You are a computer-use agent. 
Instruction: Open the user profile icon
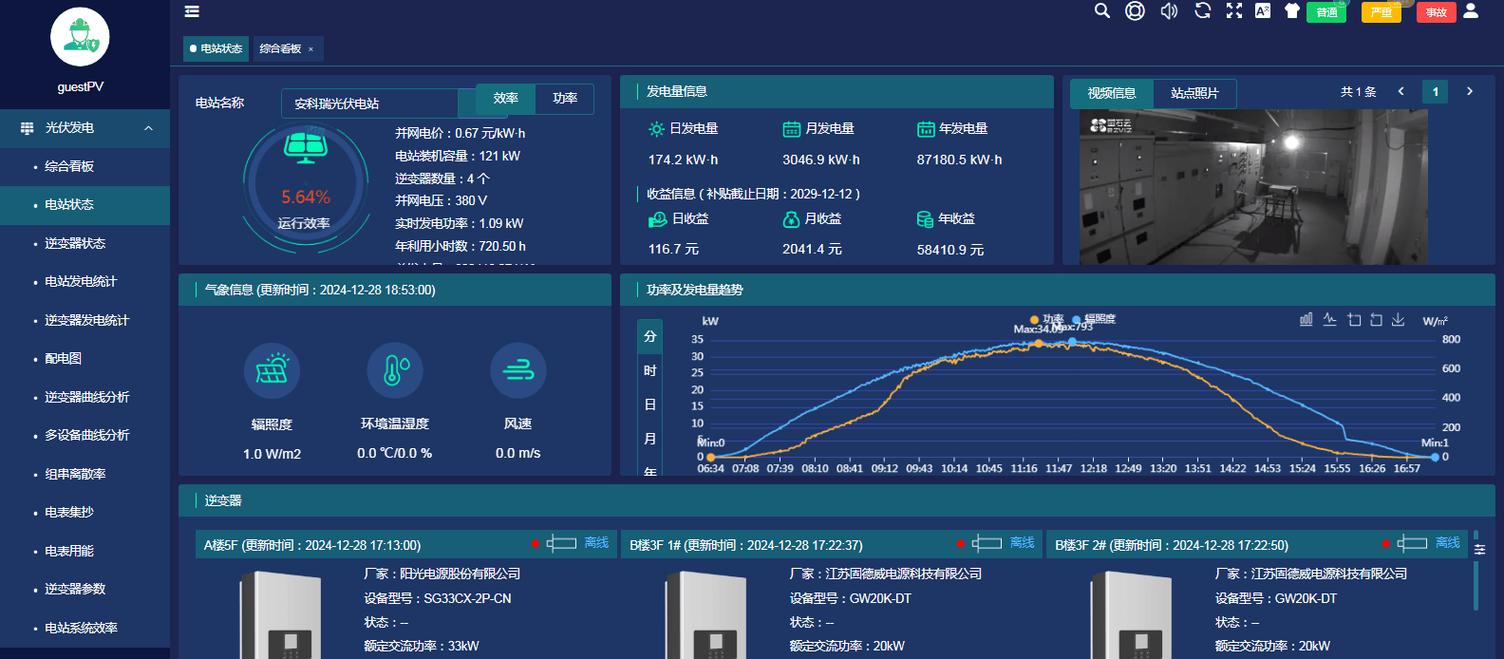[1471, 11]
